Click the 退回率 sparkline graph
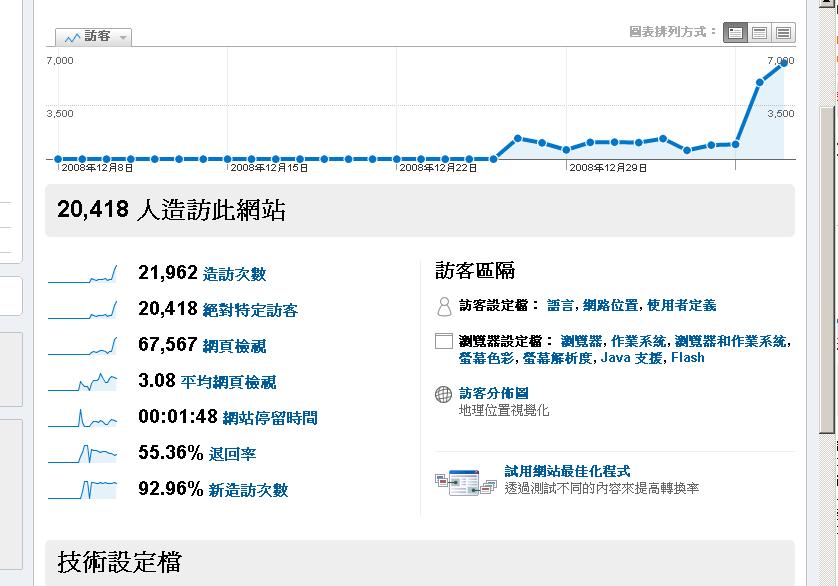 tap(83, 454)
